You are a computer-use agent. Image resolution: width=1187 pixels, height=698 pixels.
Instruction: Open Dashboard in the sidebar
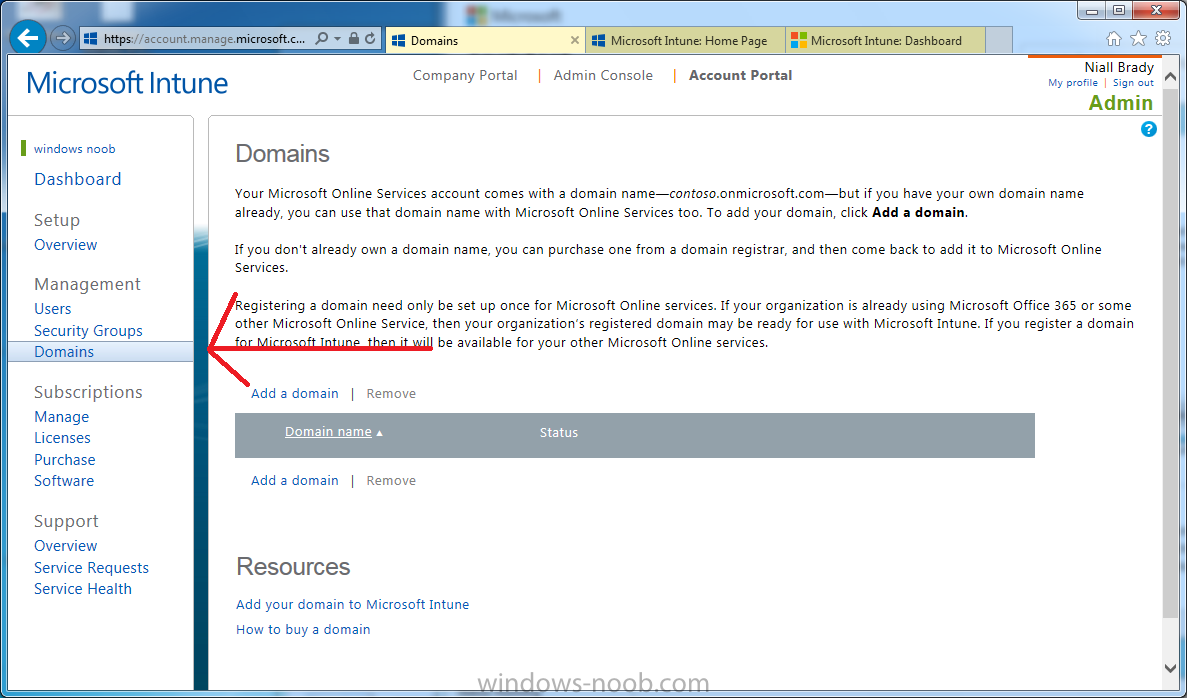[x=77, y=179]
